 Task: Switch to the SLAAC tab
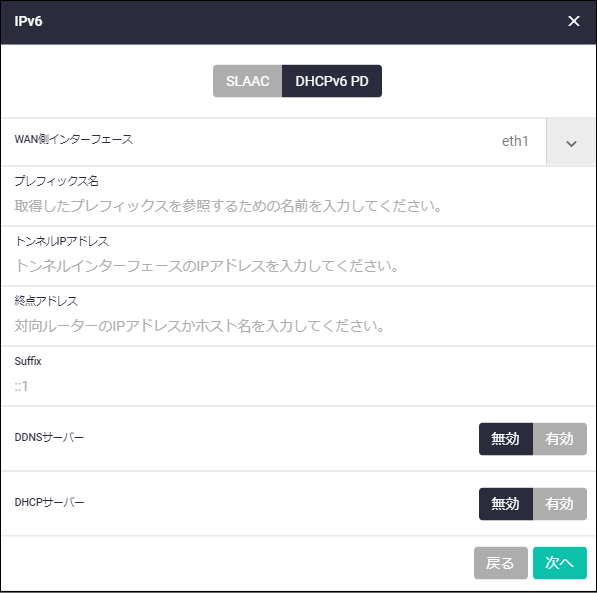(247, 81)
